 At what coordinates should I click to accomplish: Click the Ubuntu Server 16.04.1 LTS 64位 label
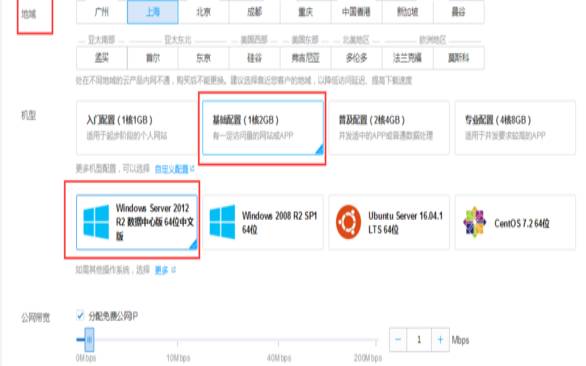tap(405, 222)
